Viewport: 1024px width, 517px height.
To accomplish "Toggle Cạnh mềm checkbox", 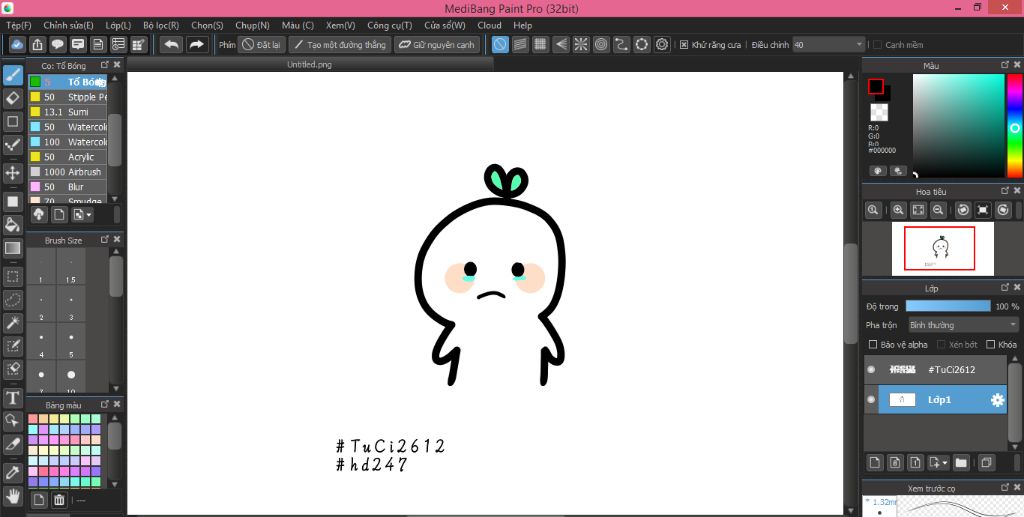I will coord(878,45).
